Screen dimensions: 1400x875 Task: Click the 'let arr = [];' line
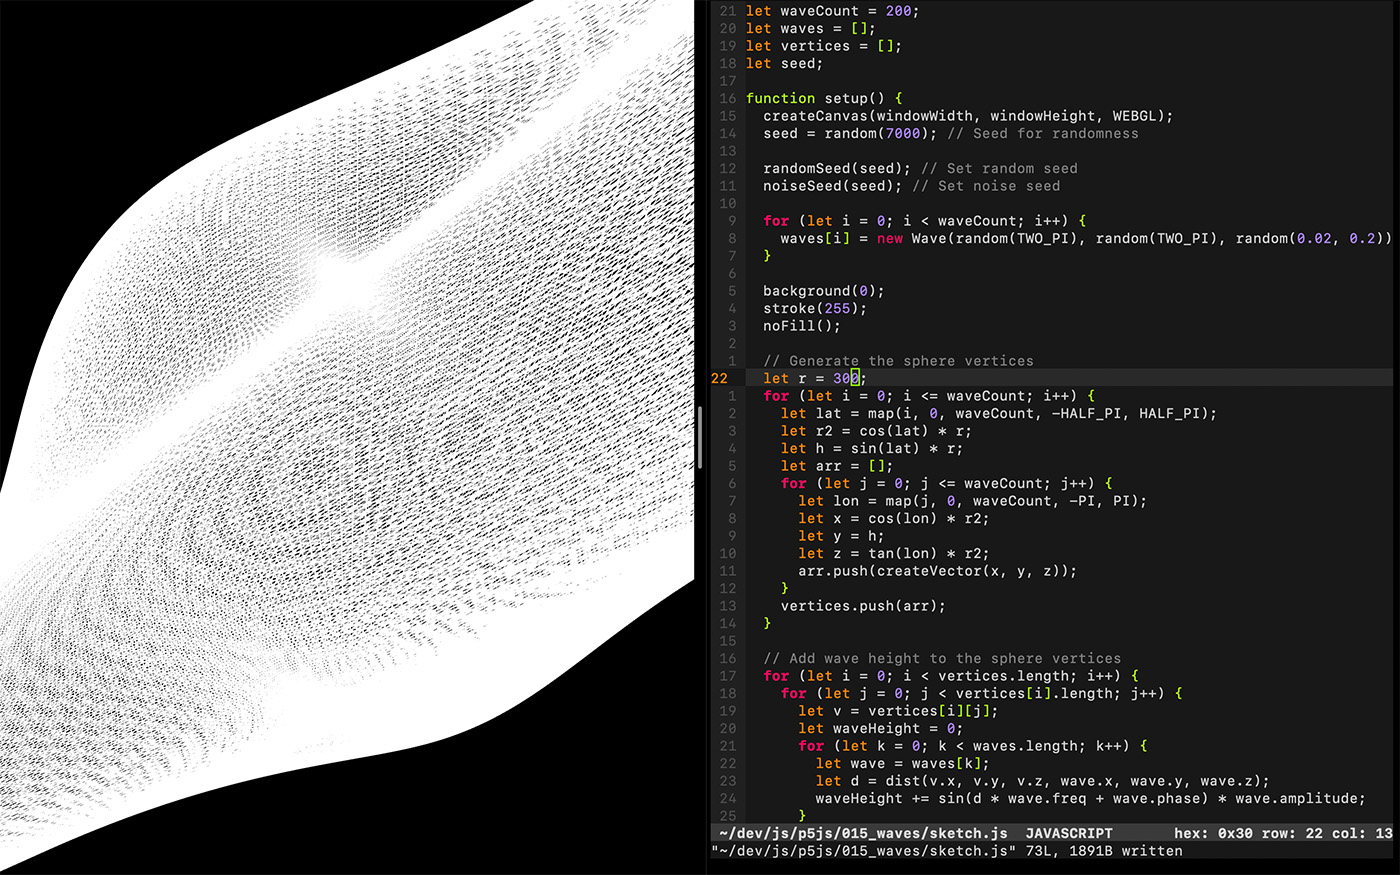click(x=837, y=466)
